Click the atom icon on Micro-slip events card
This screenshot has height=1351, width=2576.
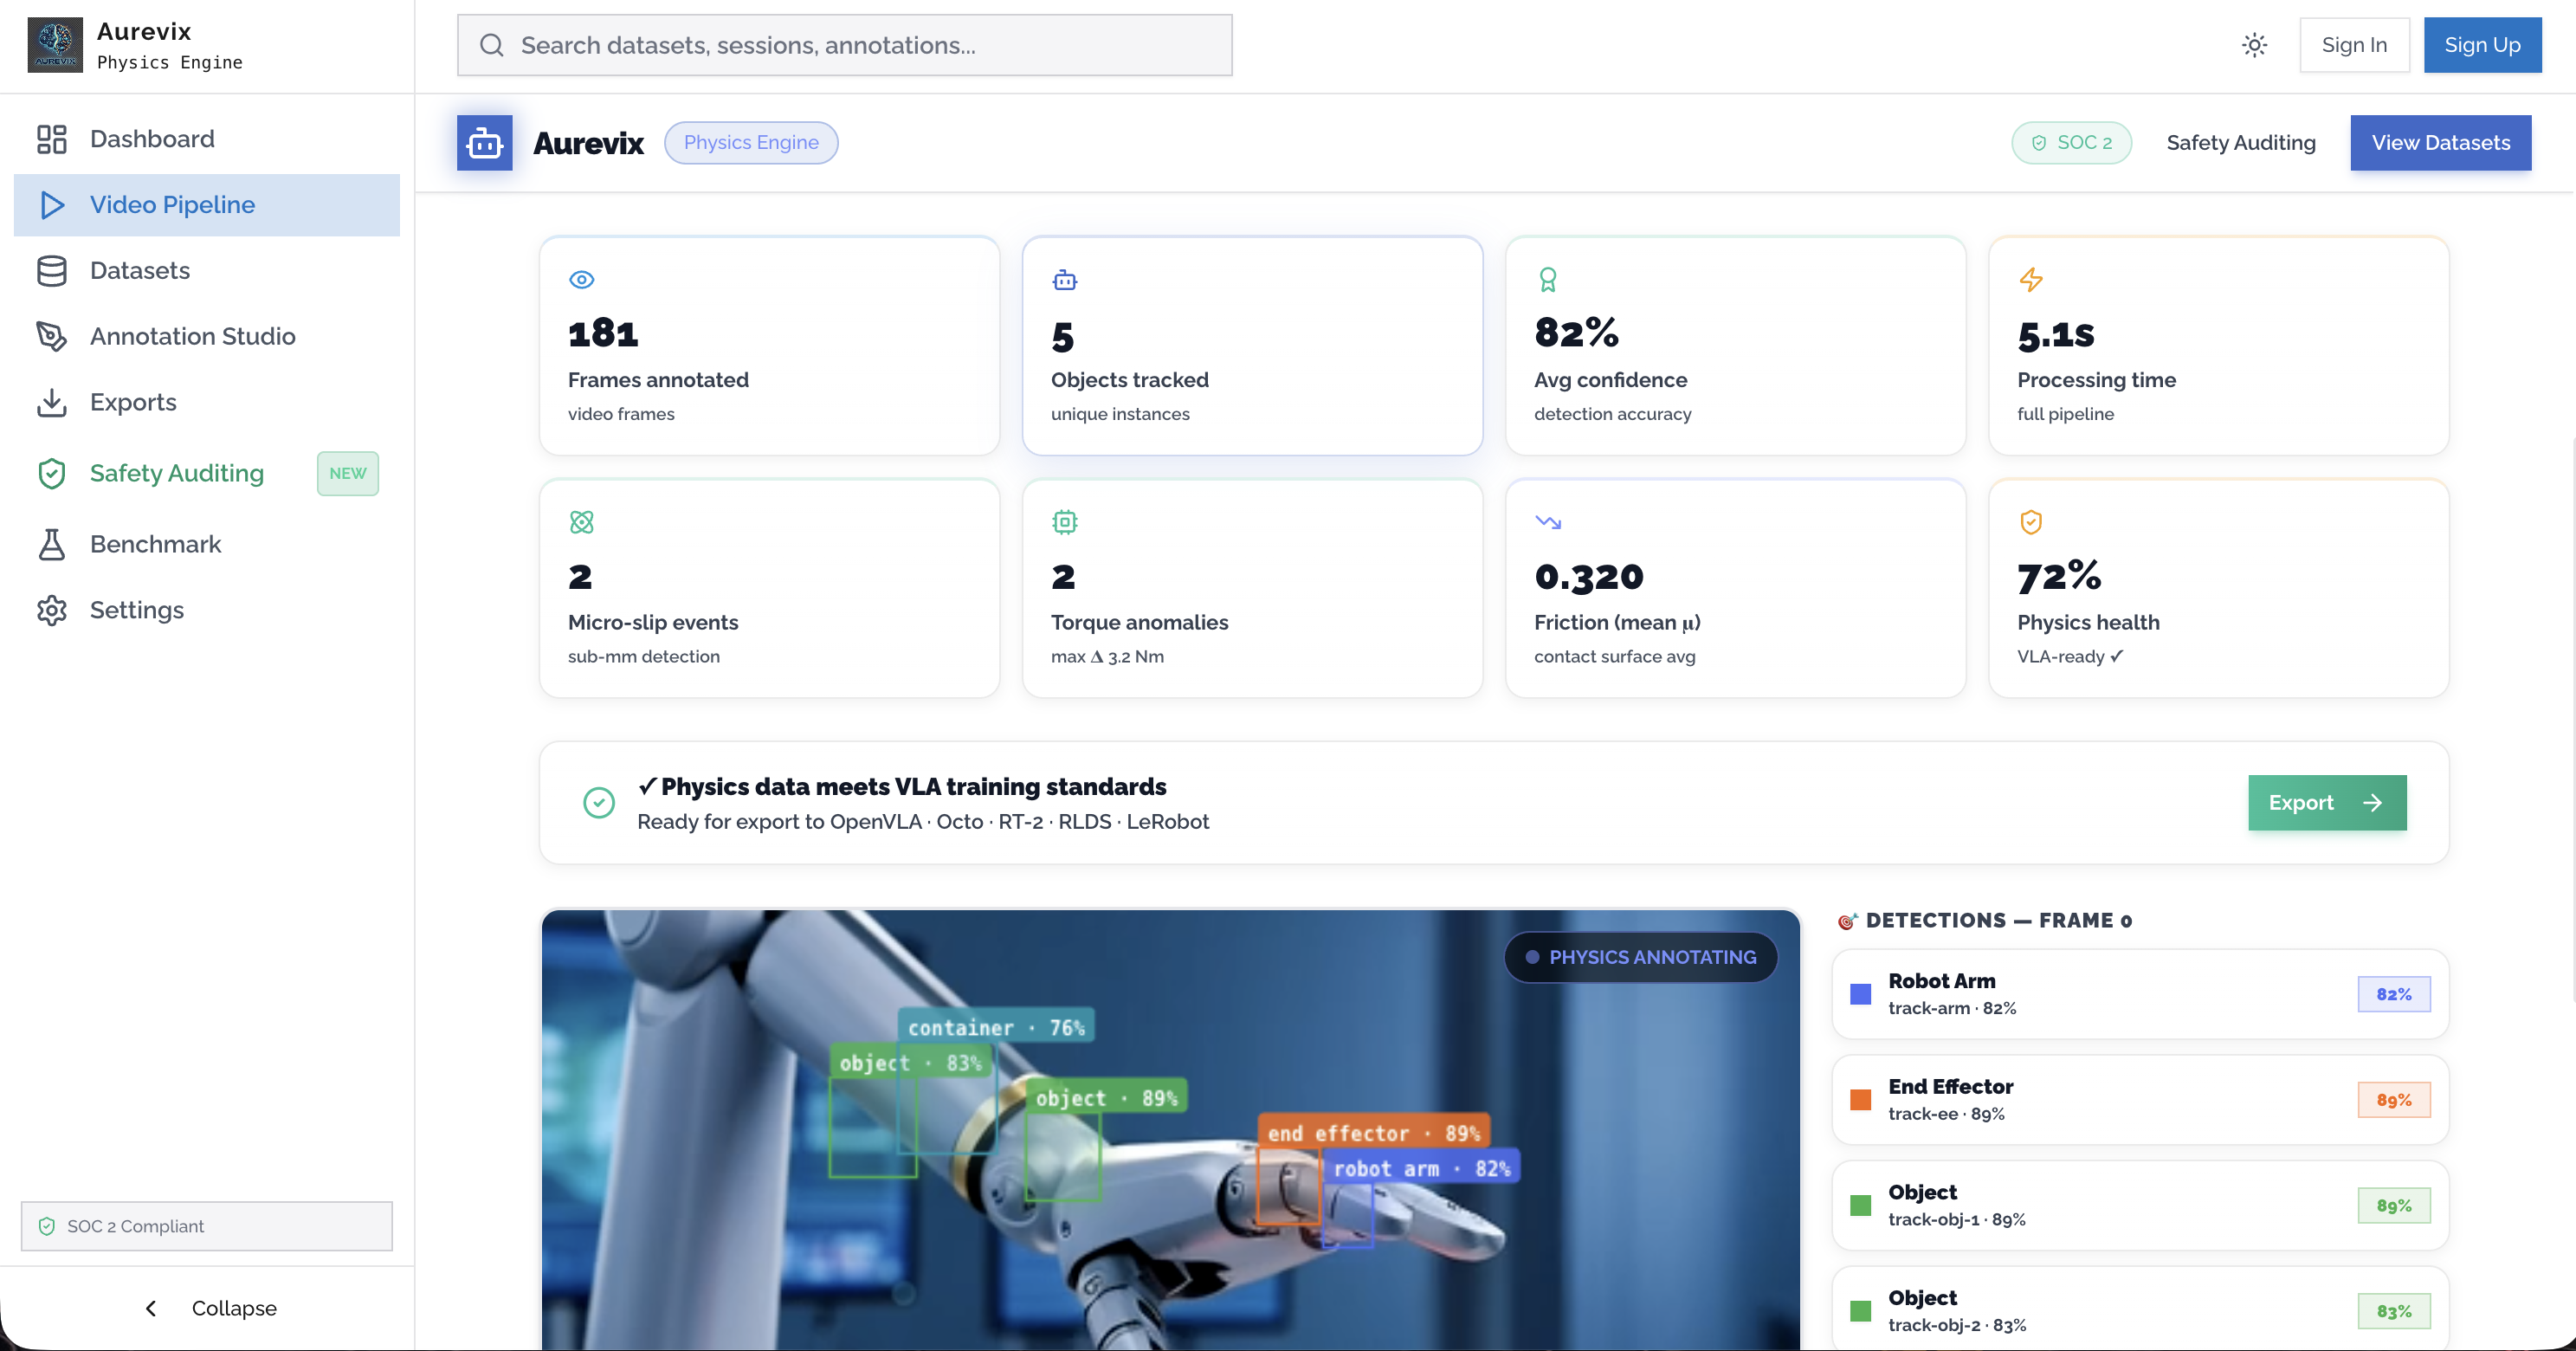point(581,522)
